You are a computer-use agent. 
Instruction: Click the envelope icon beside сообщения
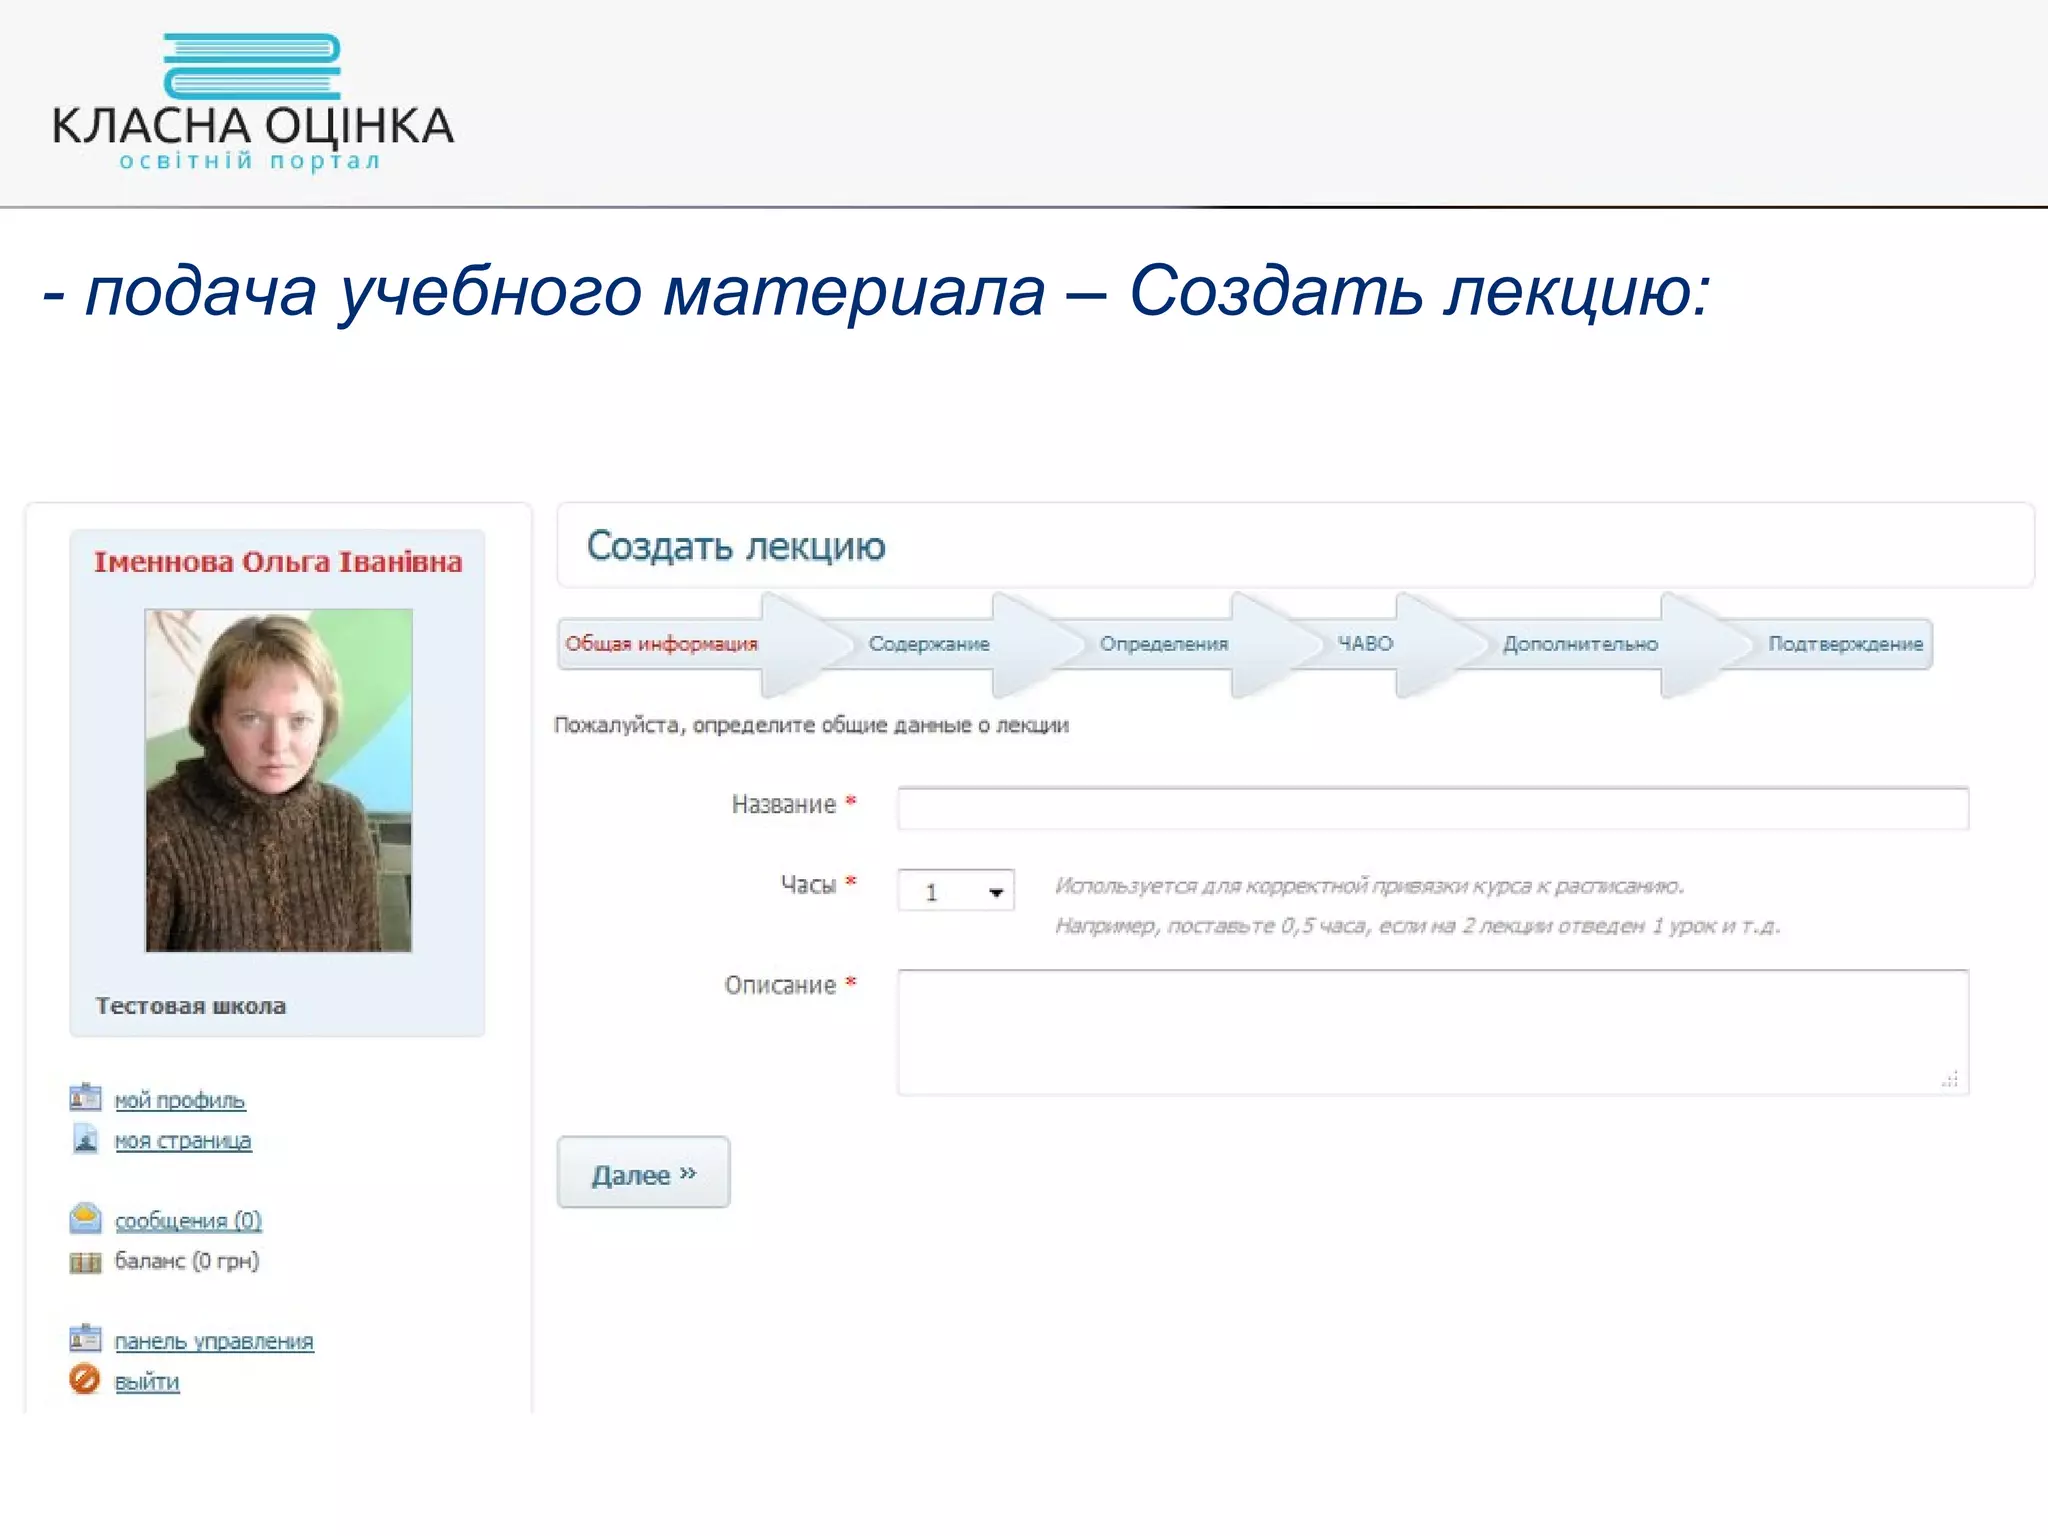[x=86, y=1218]
